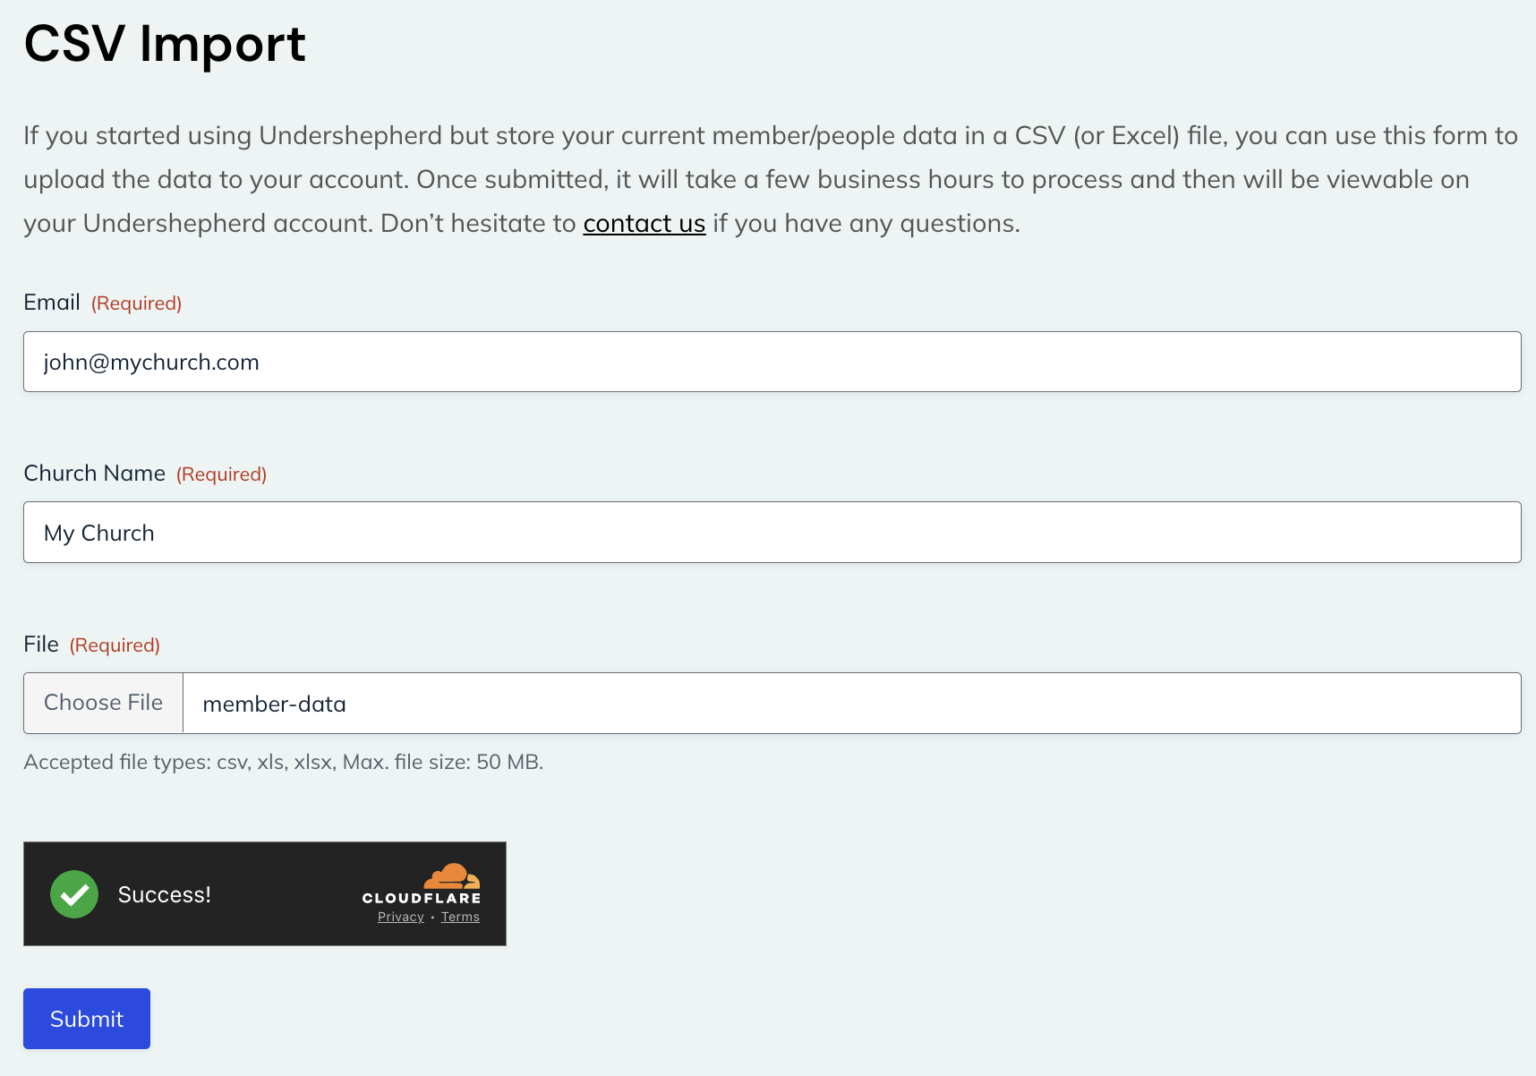Click the Cloudflare cloud logo
Viewport: 1536px width, 1076px height.
[x=452, y=878]
